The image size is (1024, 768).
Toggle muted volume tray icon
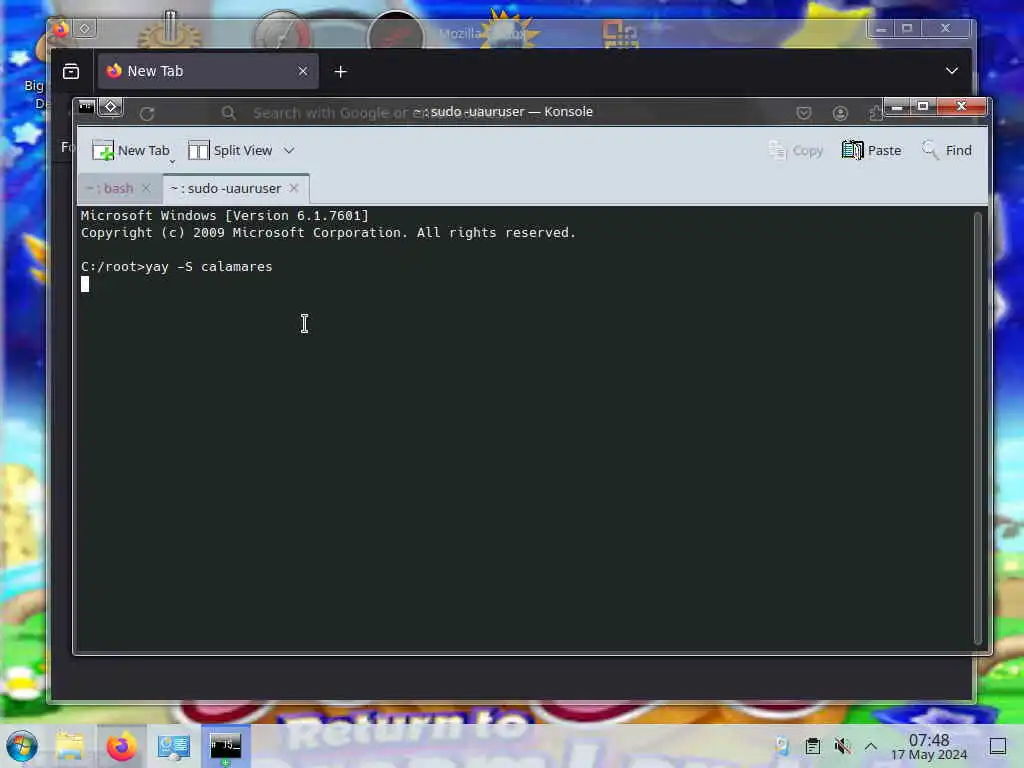842,746
